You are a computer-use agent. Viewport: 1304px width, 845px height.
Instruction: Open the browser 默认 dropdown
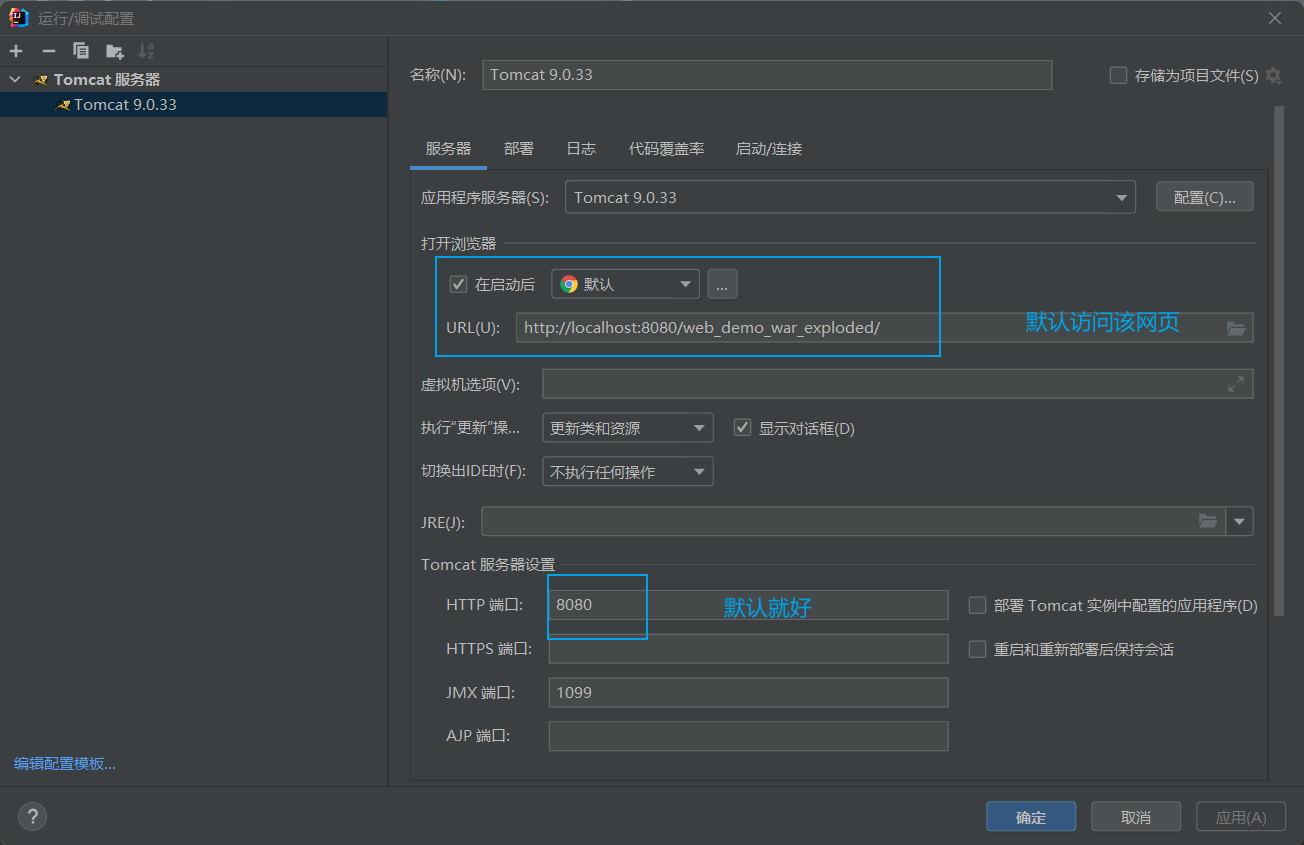[625, 284]
